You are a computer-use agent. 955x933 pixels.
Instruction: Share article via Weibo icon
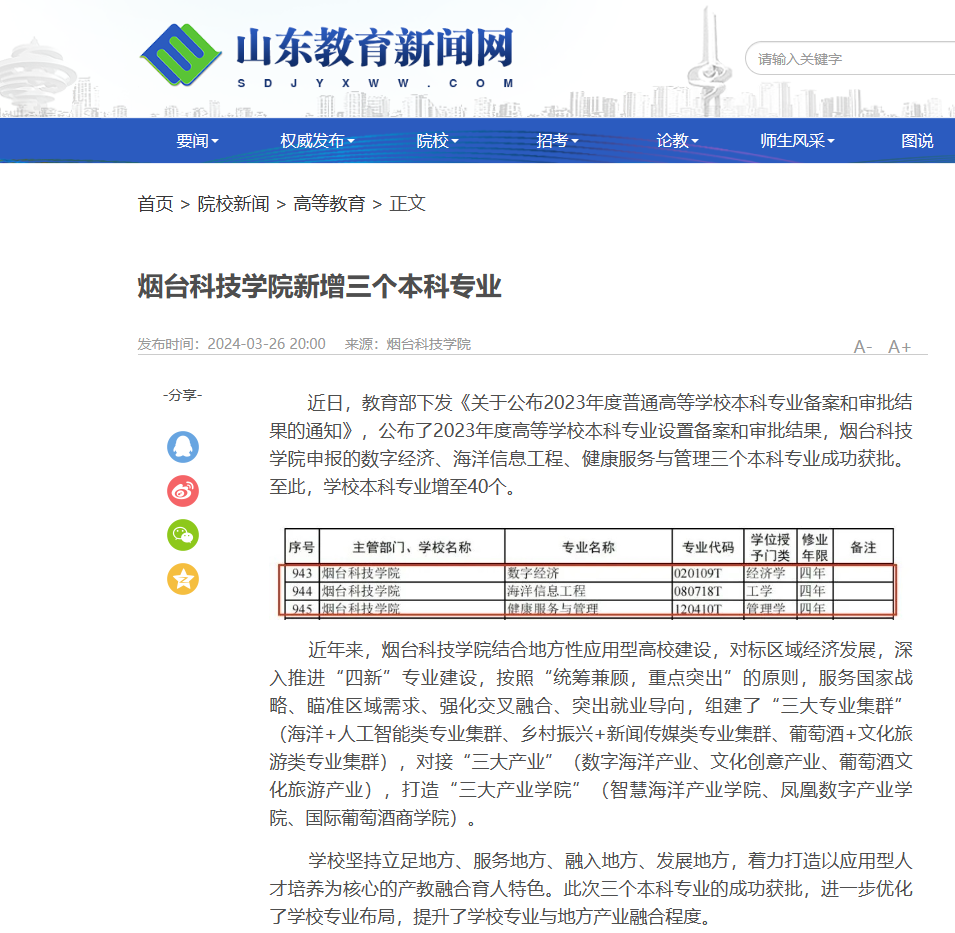click(x=183, y=491)
